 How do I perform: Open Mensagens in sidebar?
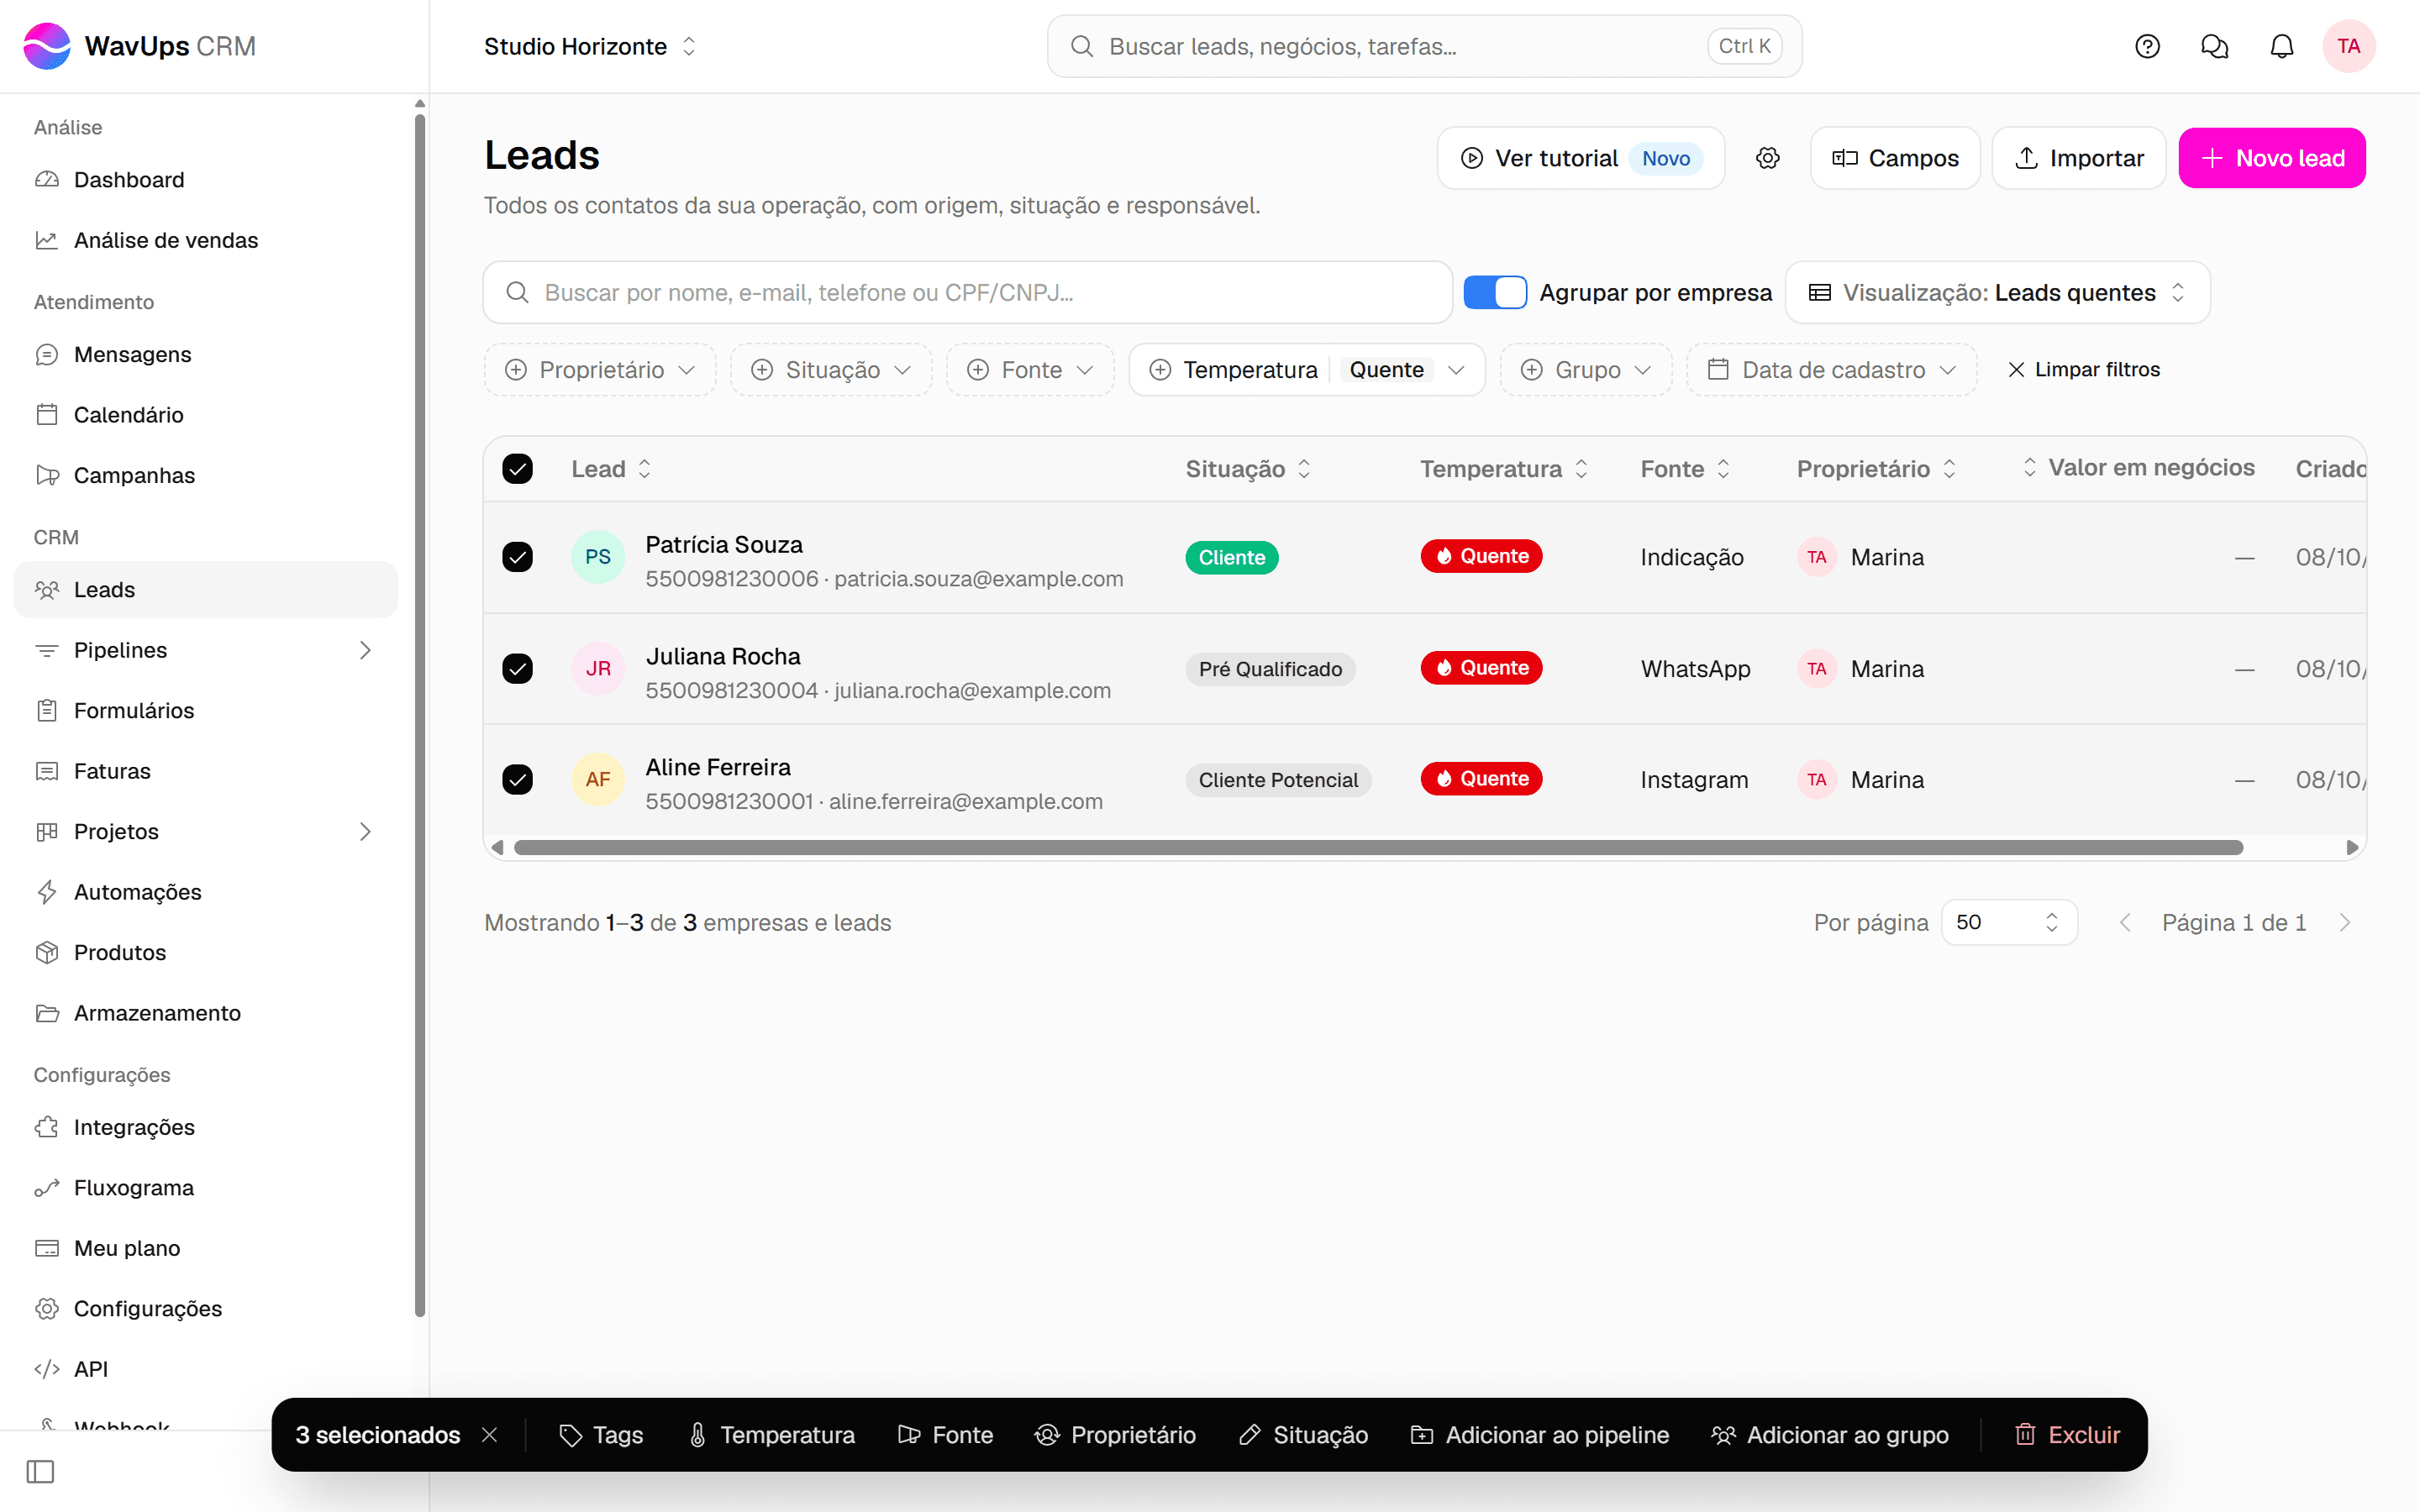point(206,354)
